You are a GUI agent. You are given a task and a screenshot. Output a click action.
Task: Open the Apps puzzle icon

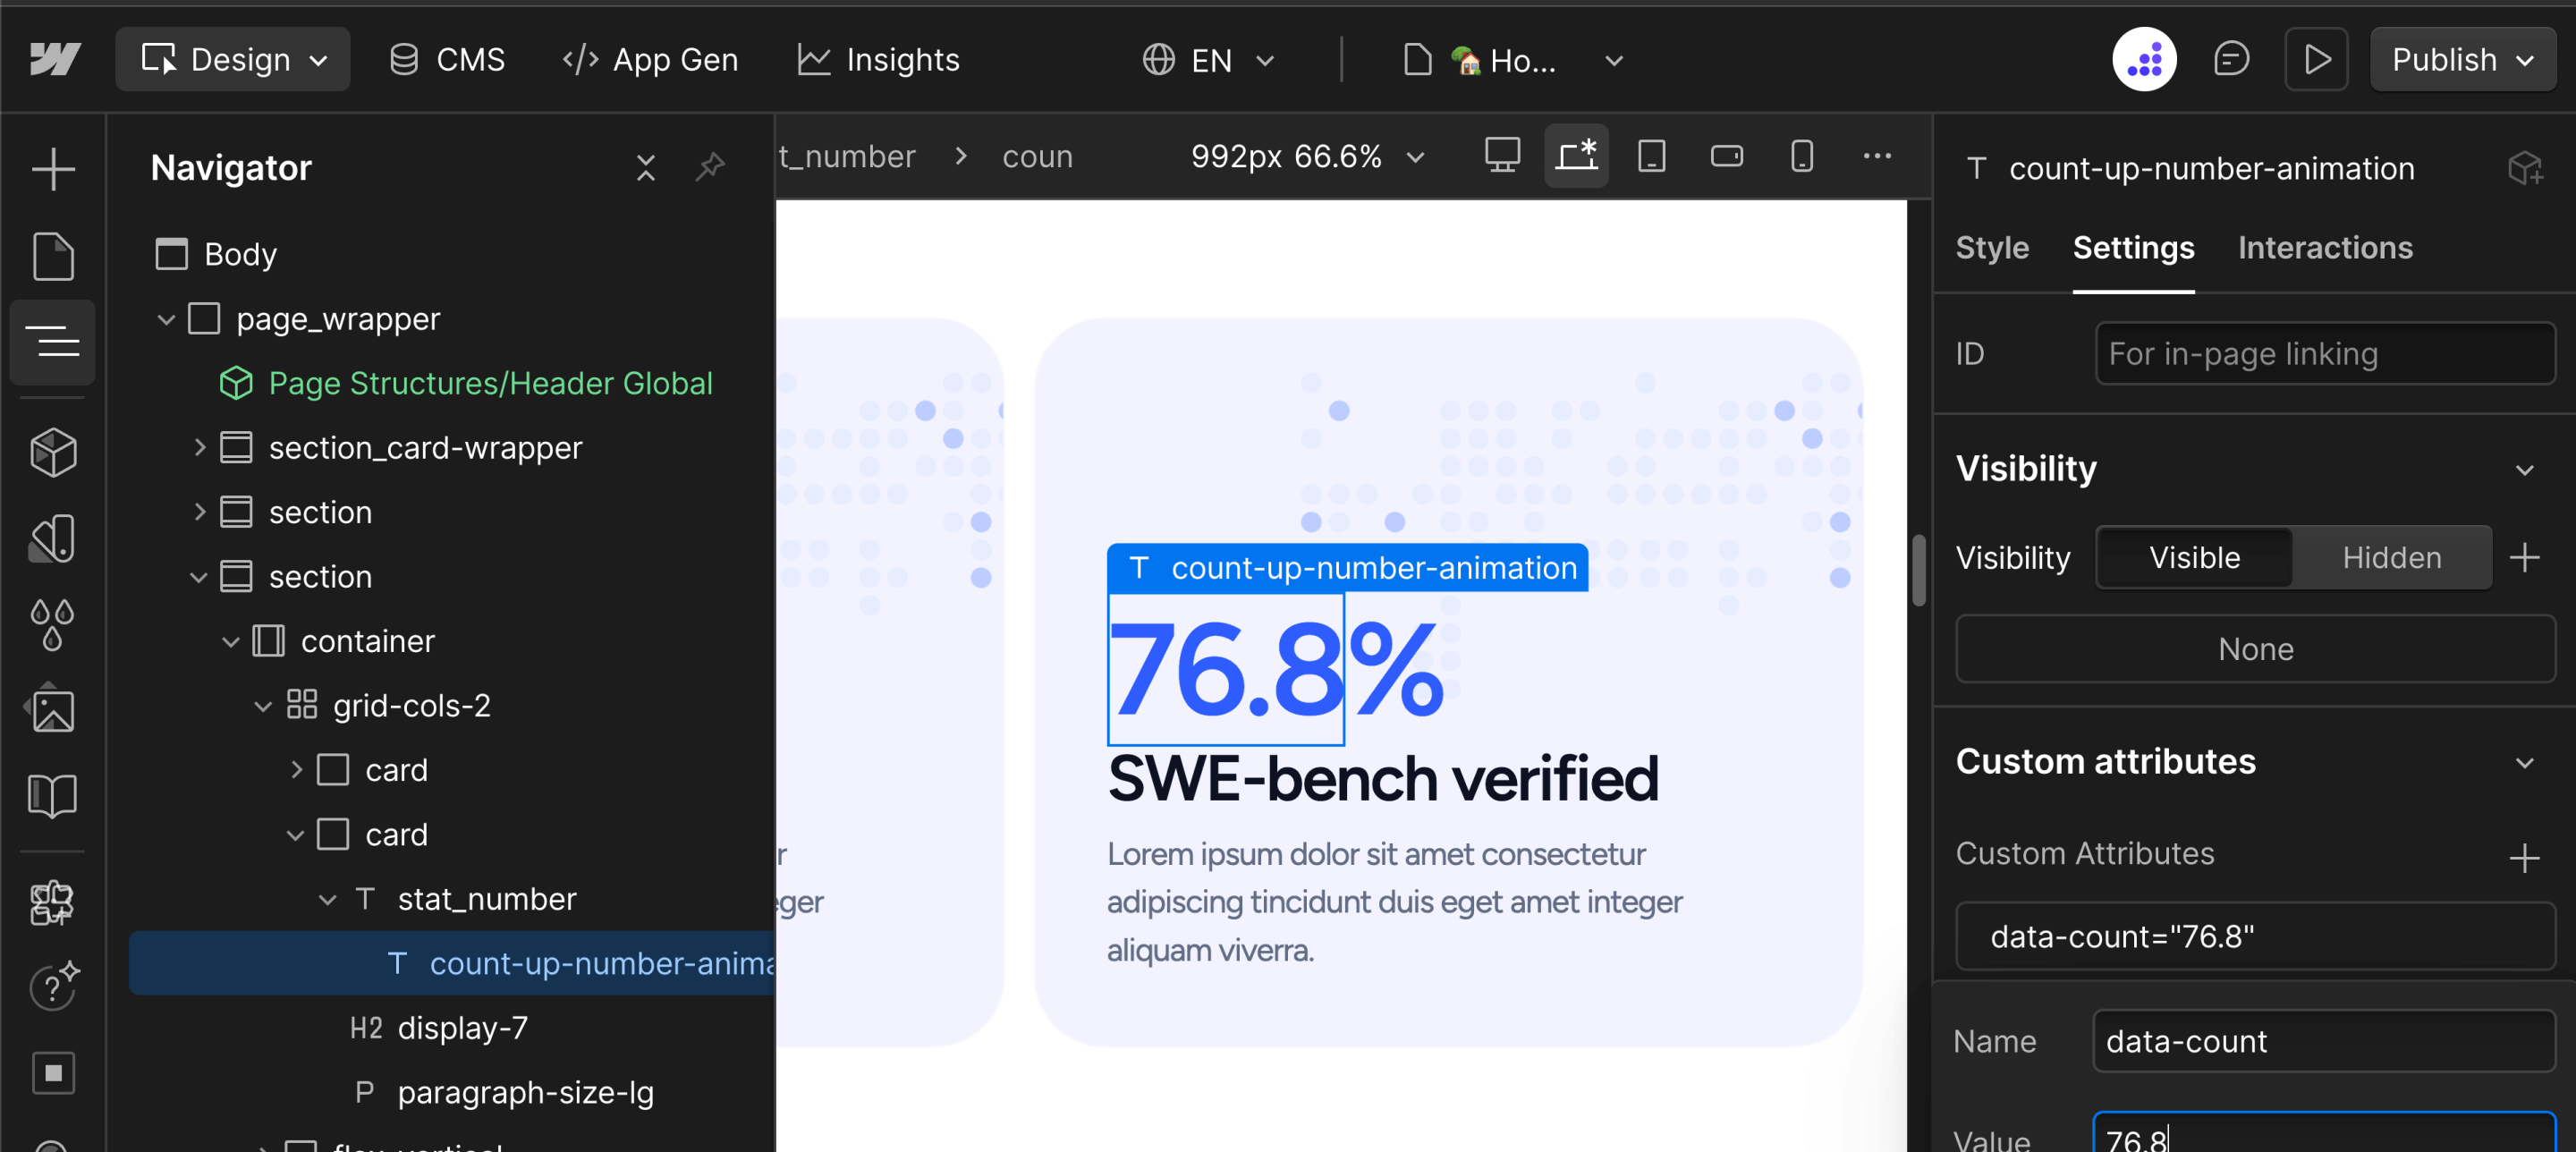[53, 903]
